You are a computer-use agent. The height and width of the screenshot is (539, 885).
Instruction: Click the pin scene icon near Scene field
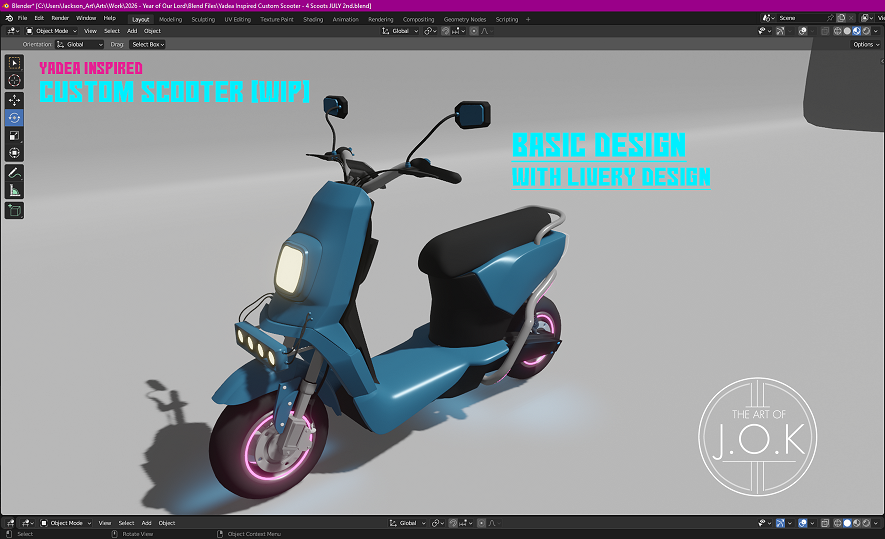[x=830, y=18]
